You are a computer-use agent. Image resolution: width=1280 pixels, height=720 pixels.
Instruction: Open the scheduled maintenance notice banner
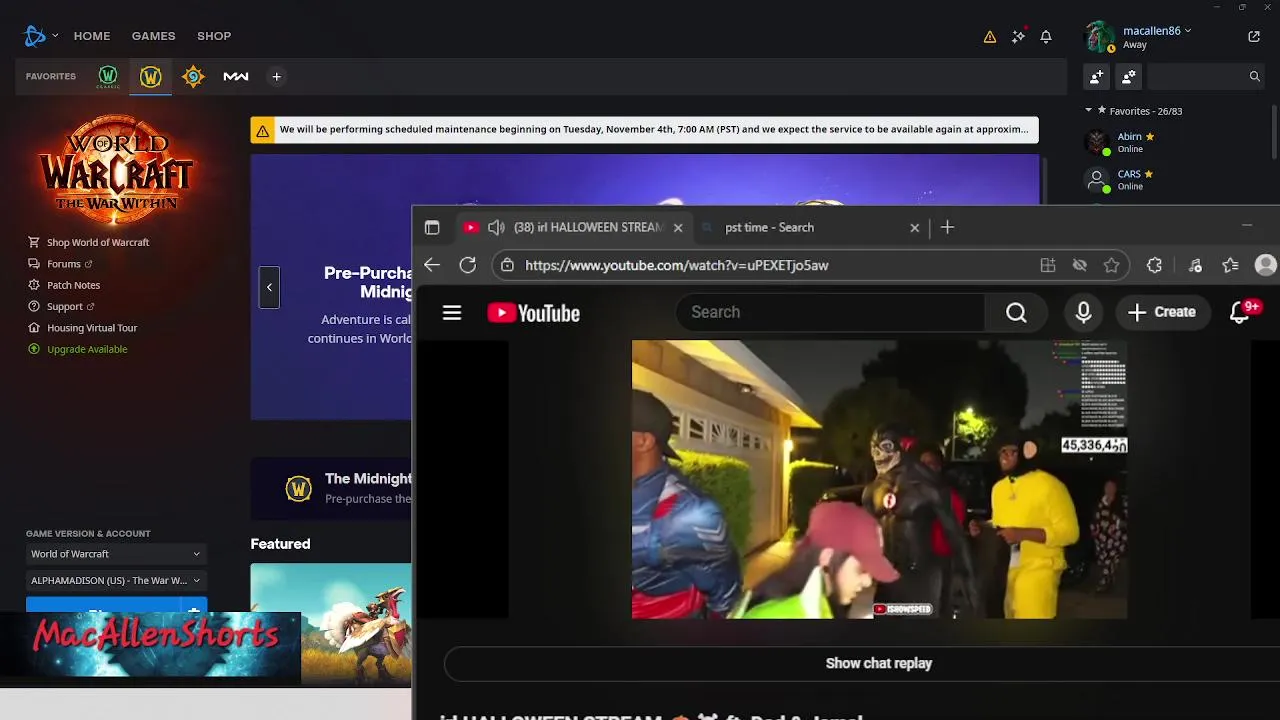click(x=644, y=130)
